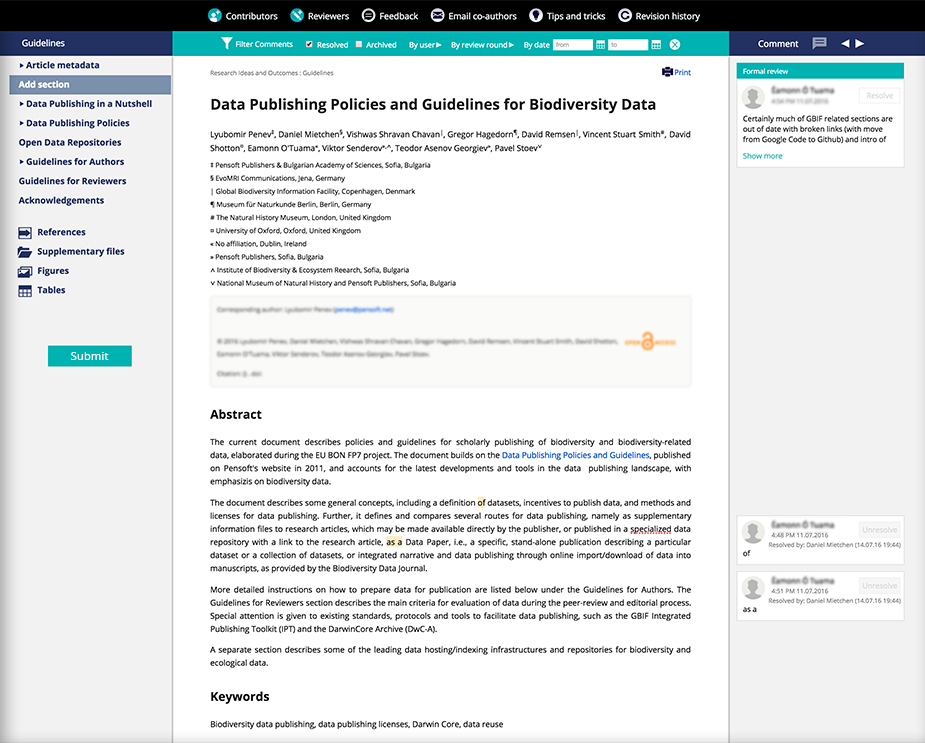
Task: Click the open access logo
Action: tap(650, 342)
